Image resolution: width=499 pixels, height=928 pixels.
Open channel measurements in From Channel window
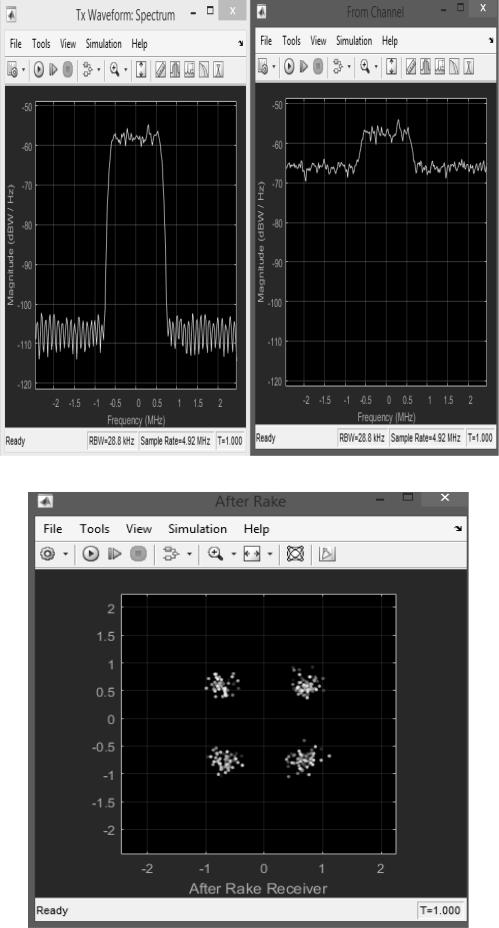[440, 66]
